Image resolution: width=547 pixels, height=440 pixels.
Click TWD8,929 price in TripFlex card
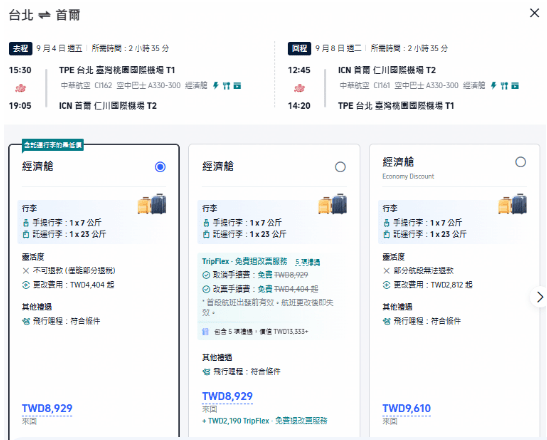tap(227, 396)
